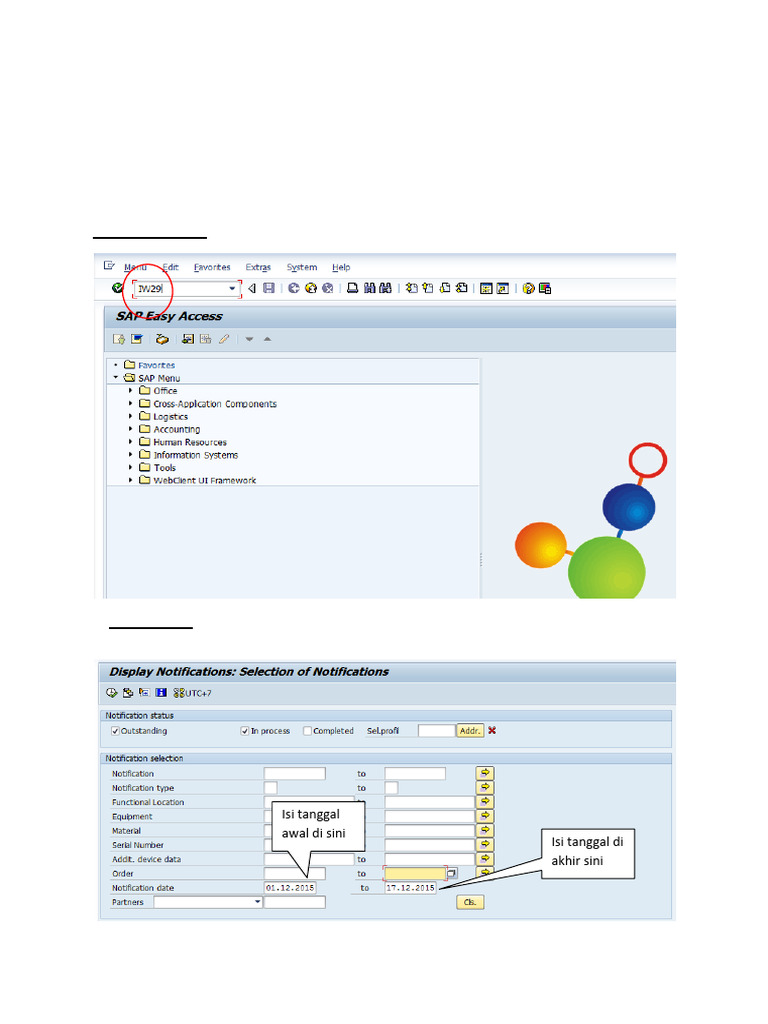The image size is (768, 1024).
Task: Open the Menu menu
Action: pyautogui.click(x=135, y=267)
